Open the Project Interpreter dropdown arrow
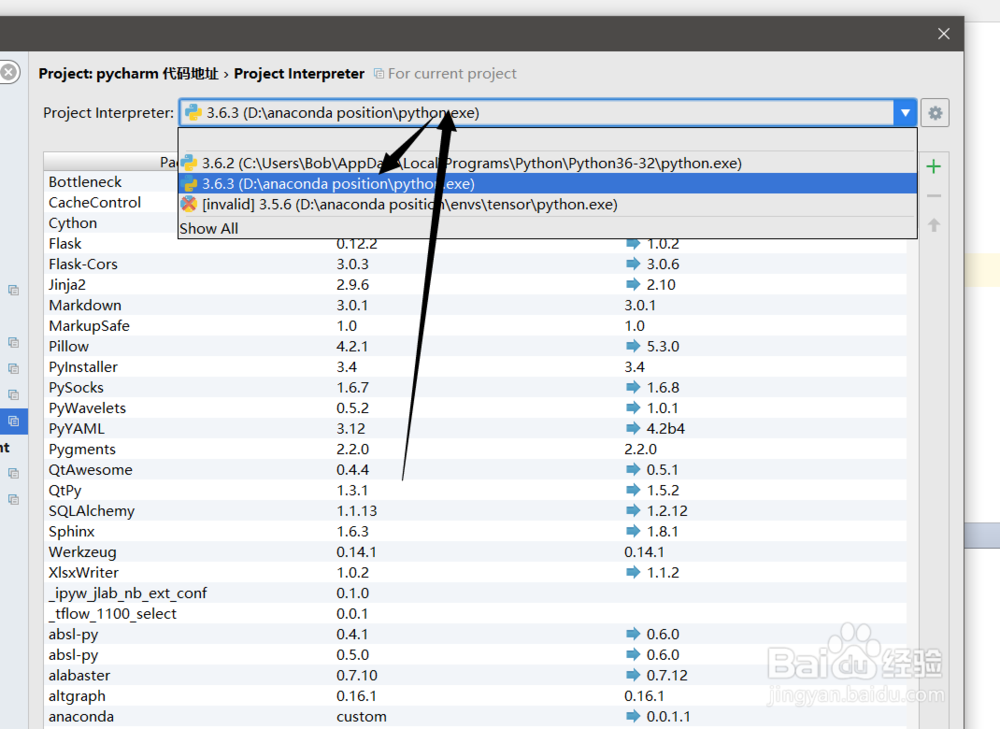The height and width of the screenshot is (729, 1000). [x=905, y=113]
